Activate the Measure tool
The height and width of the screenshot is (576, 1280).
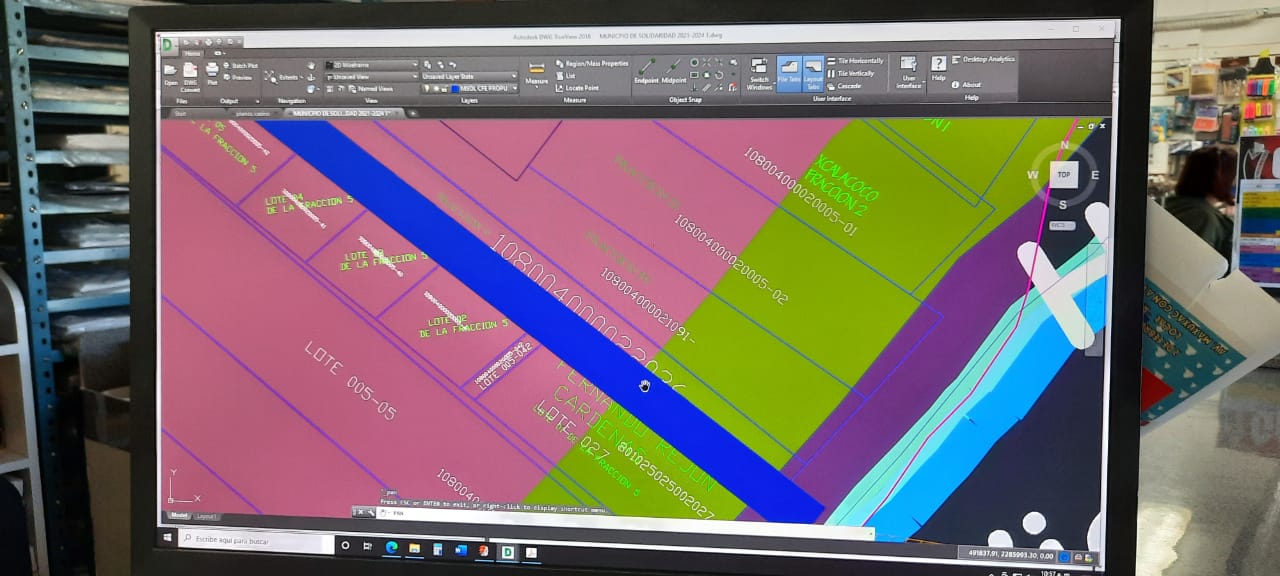click(537, 72)
